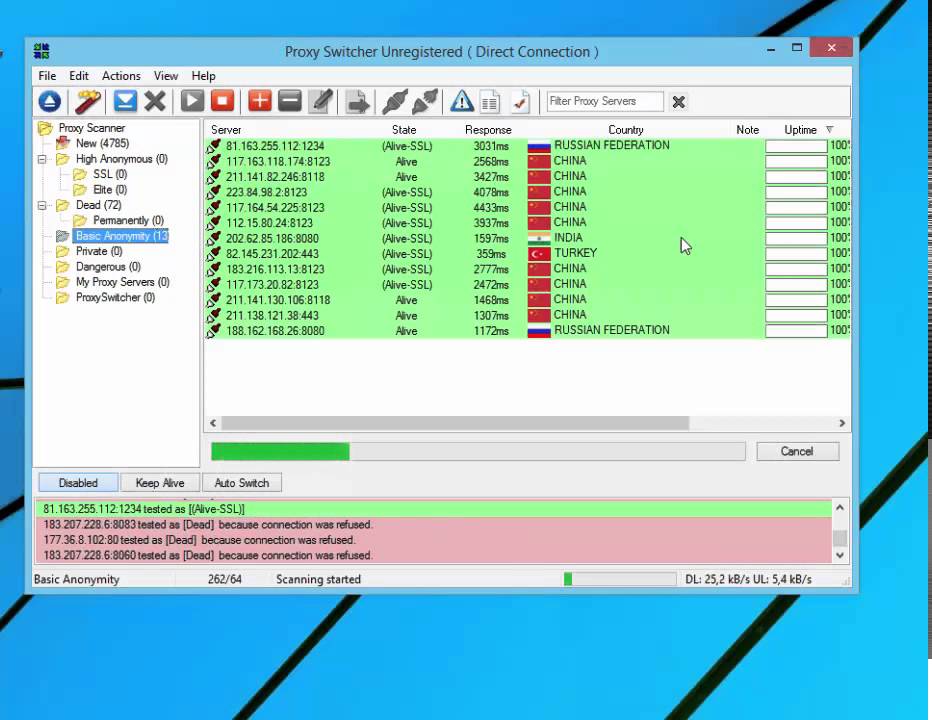Click the green scan progress bar
The width and height of the screenshot is (932, 720).
click(478, 451)
